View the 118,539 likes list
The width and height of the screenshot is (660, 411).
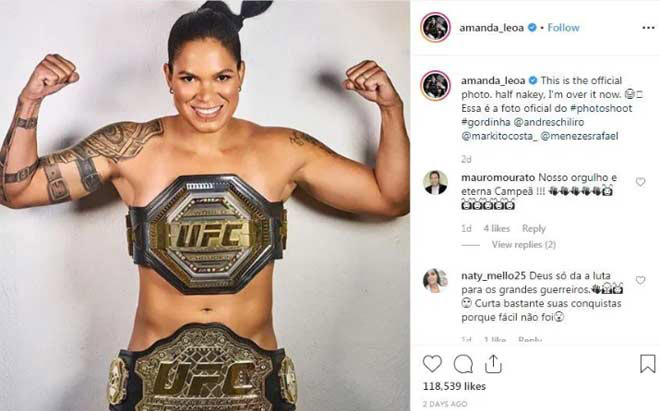(454, 387)
